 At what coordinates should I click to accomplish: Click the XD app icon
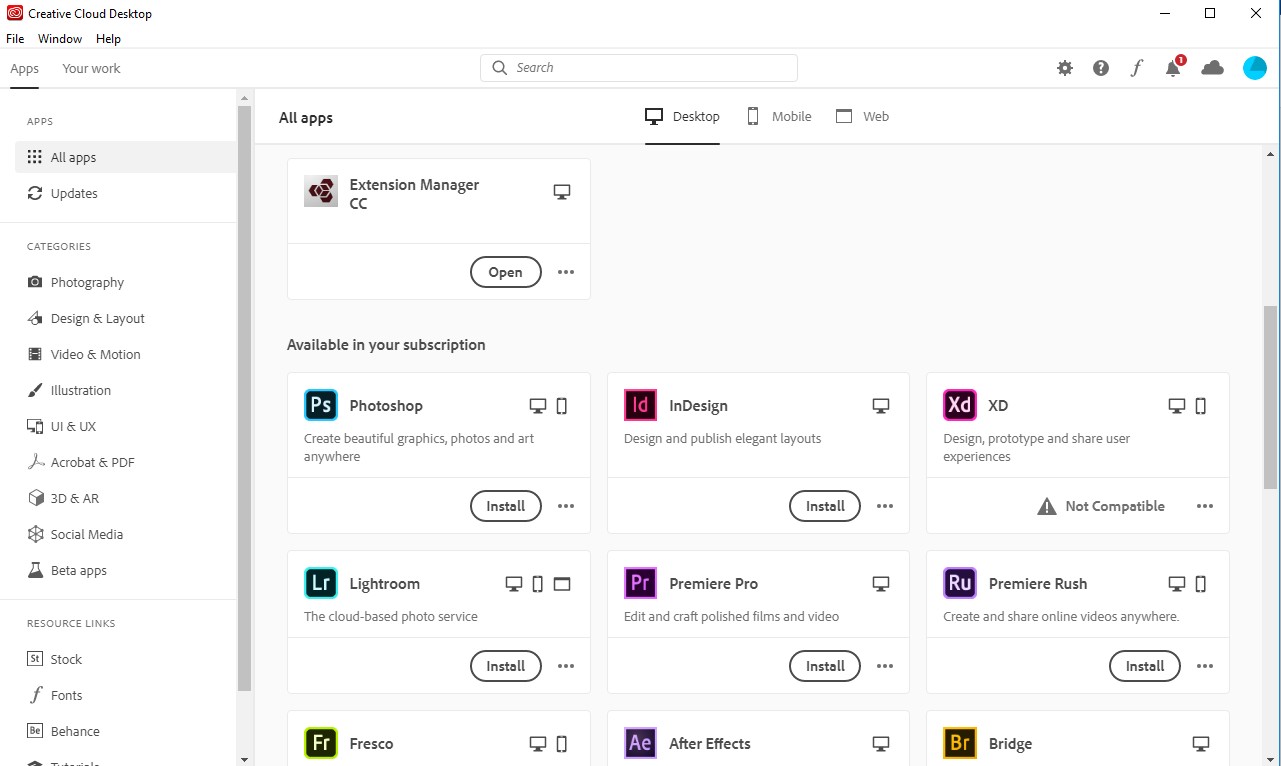click(960, 405)
